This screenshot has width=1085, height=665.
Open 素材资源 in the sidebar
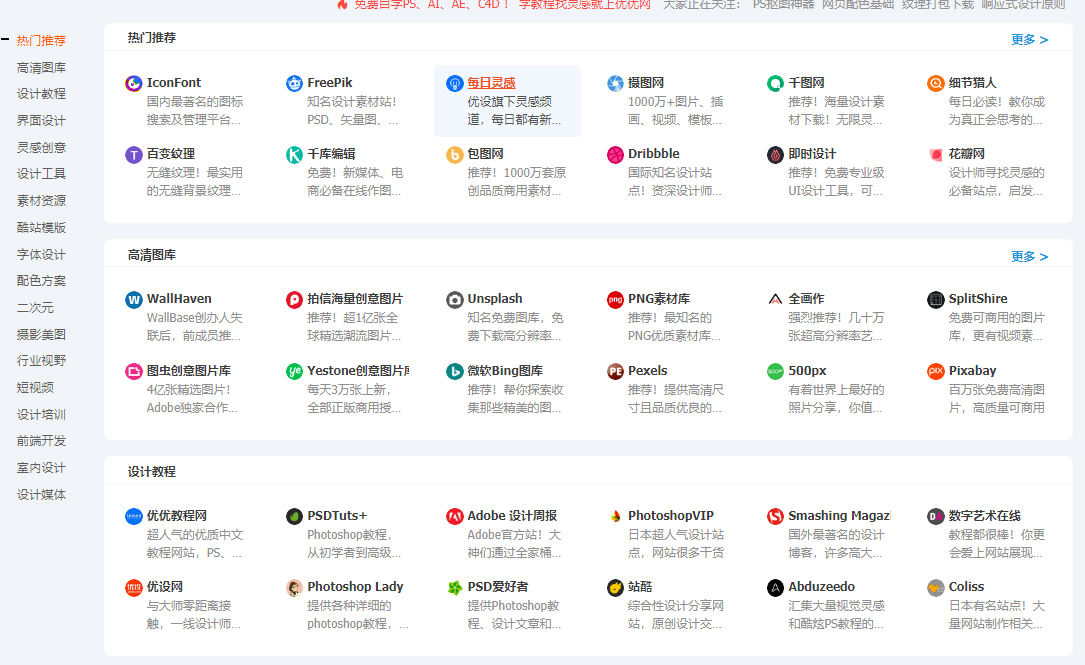(41, 201)
